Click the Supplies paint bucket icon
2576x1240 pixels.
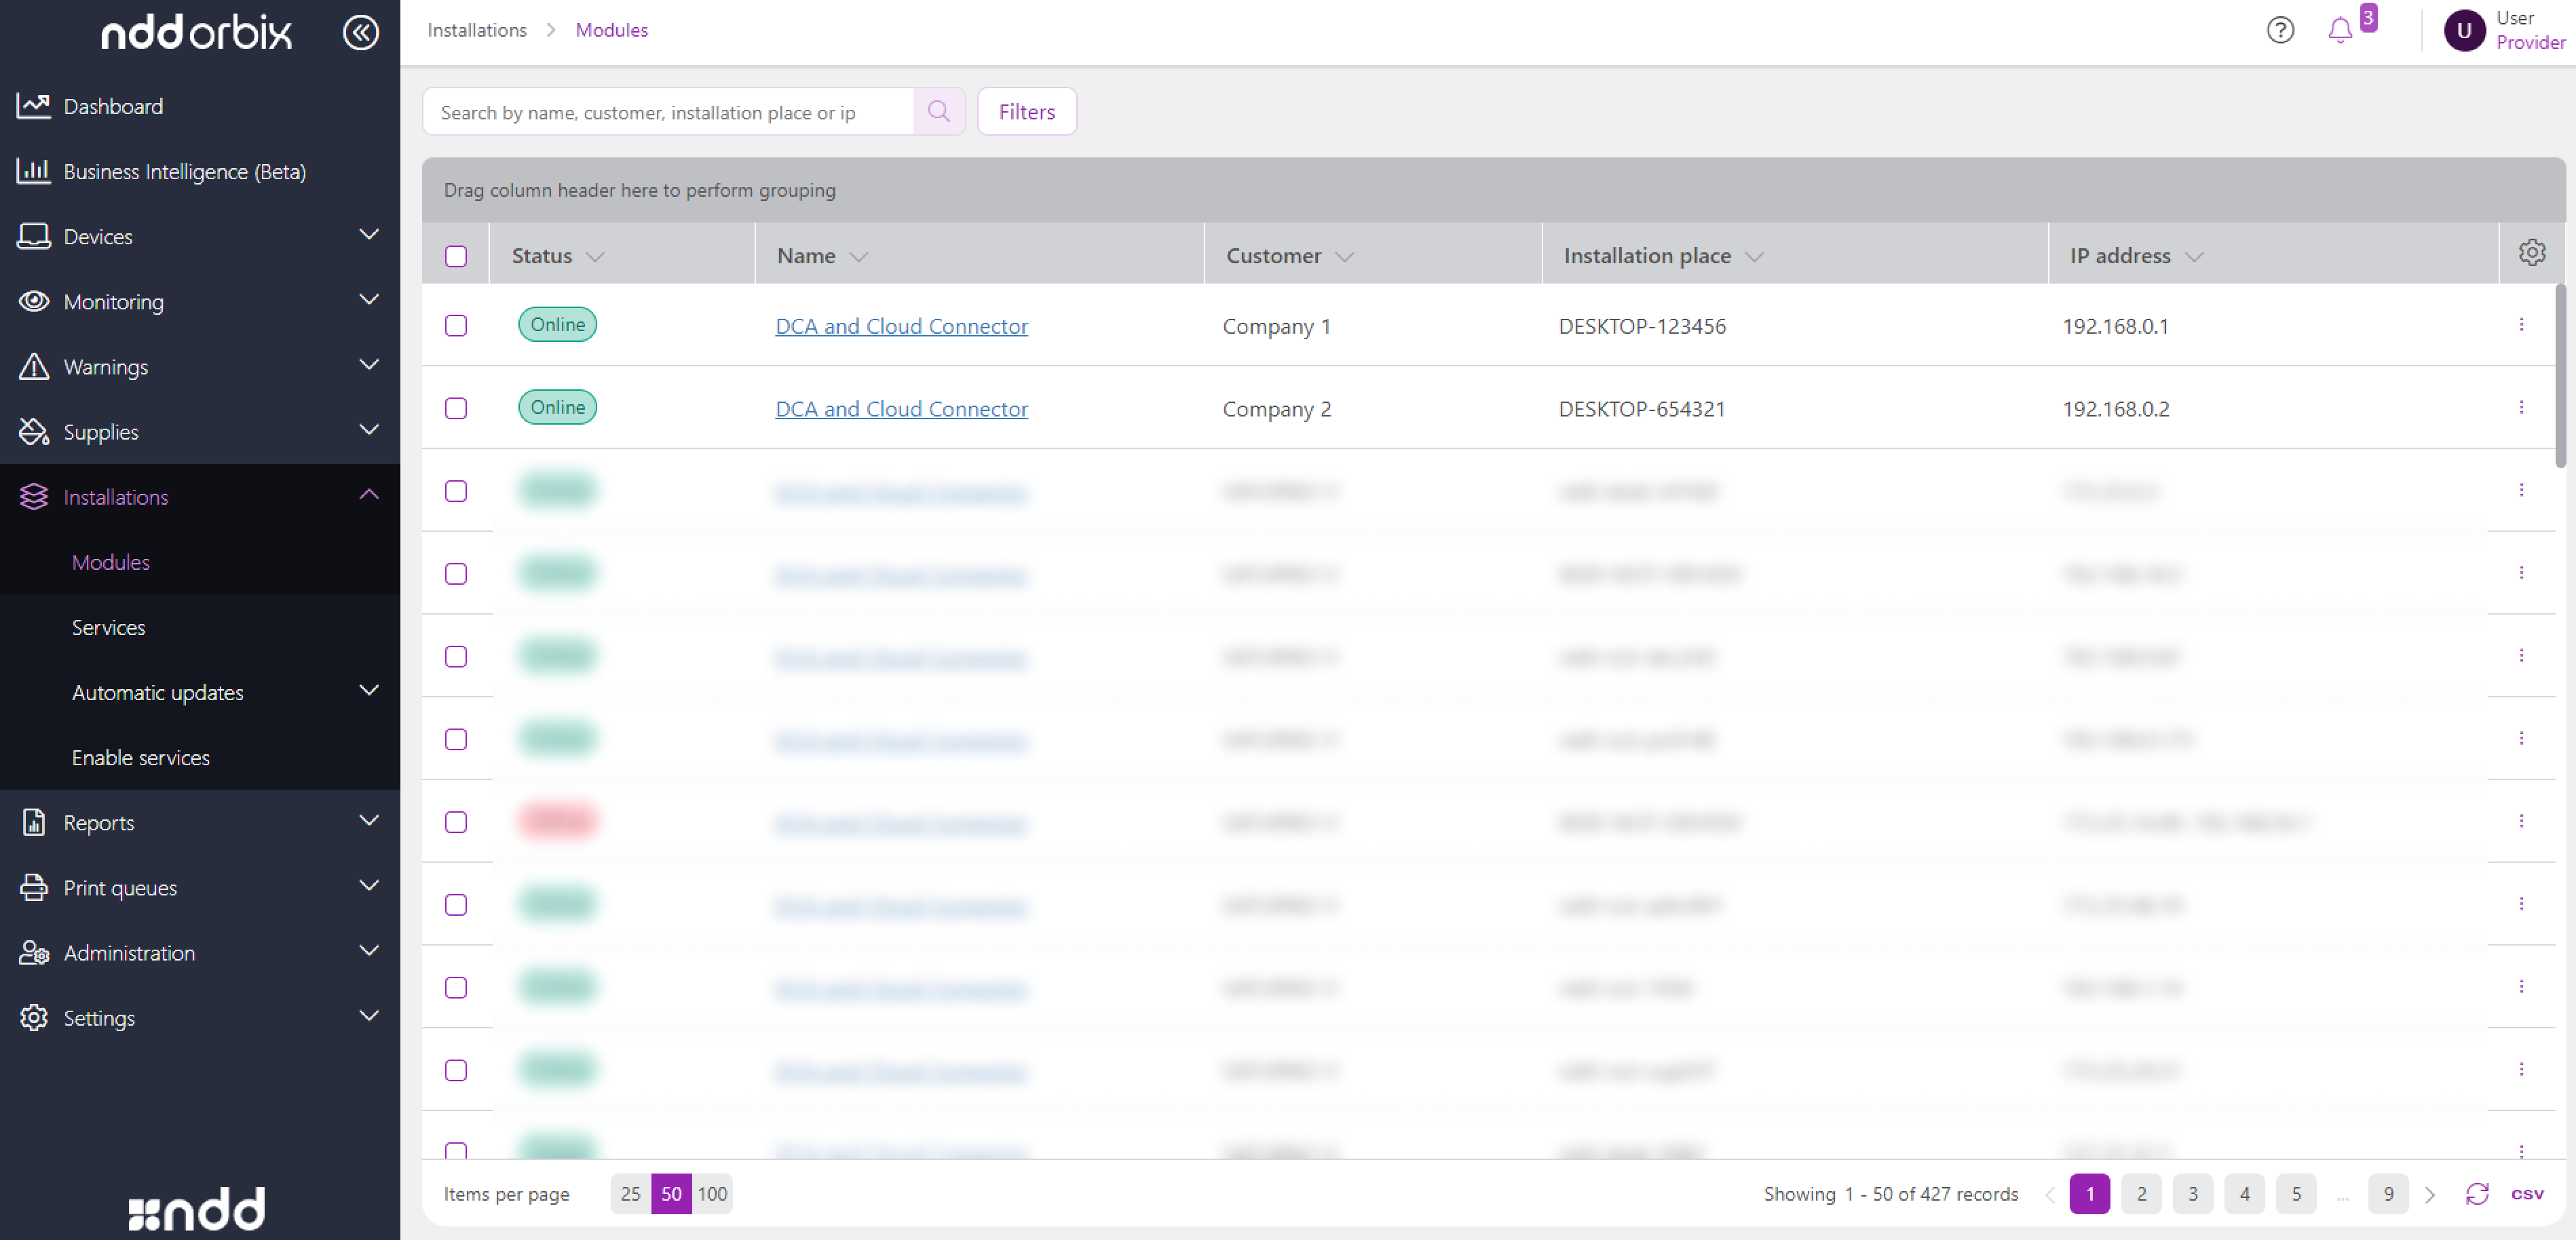pos(34,431)
